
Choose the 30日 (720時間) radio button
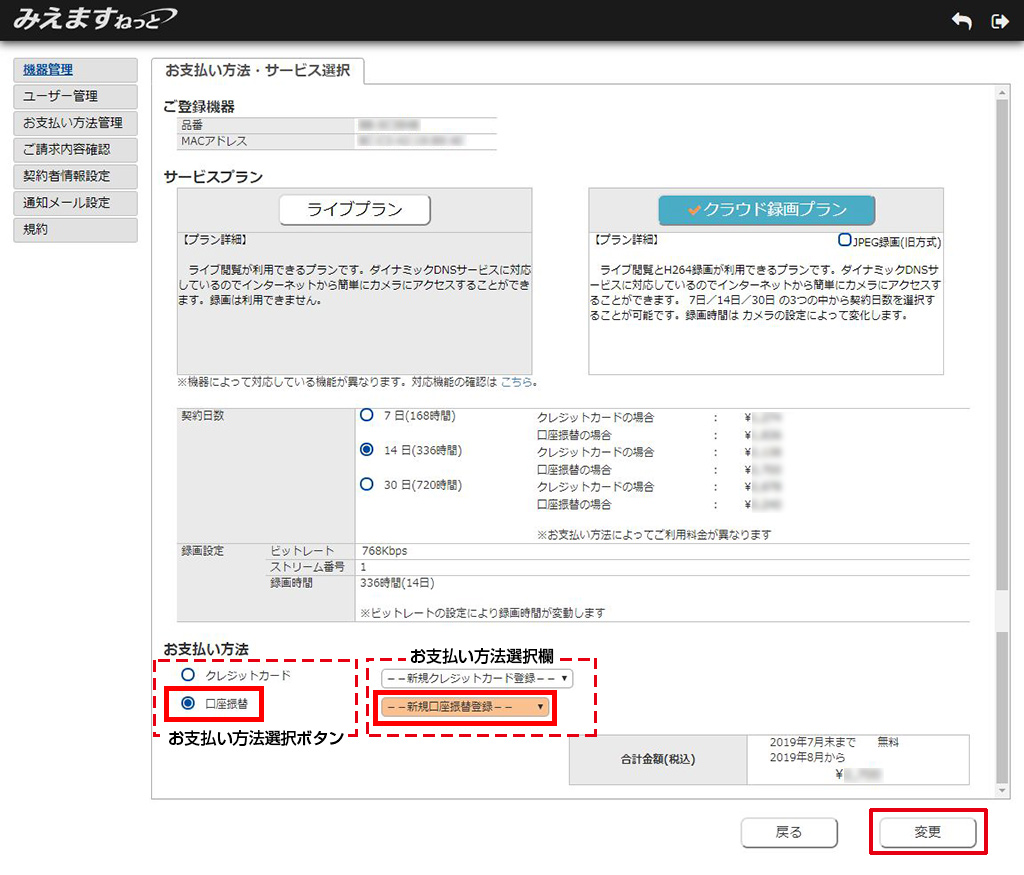pyautogui.click(x=367, y=485)
